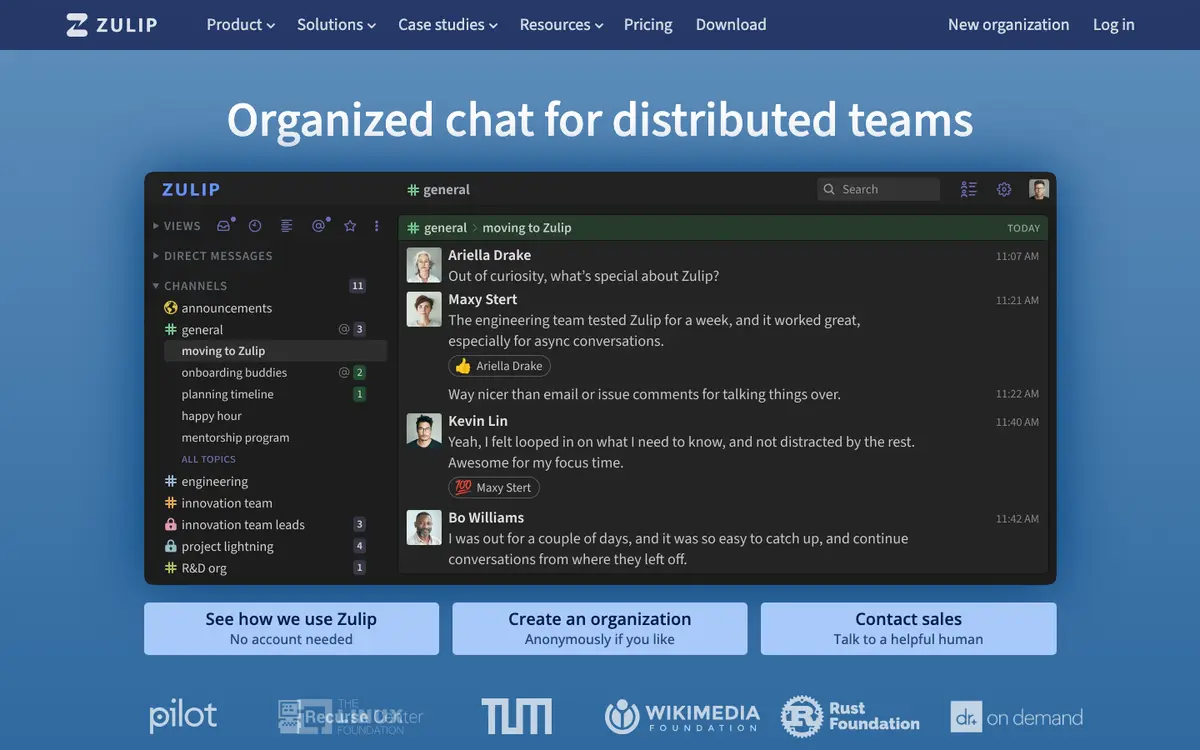Click moving to Zulip in the topic bar

527,228
